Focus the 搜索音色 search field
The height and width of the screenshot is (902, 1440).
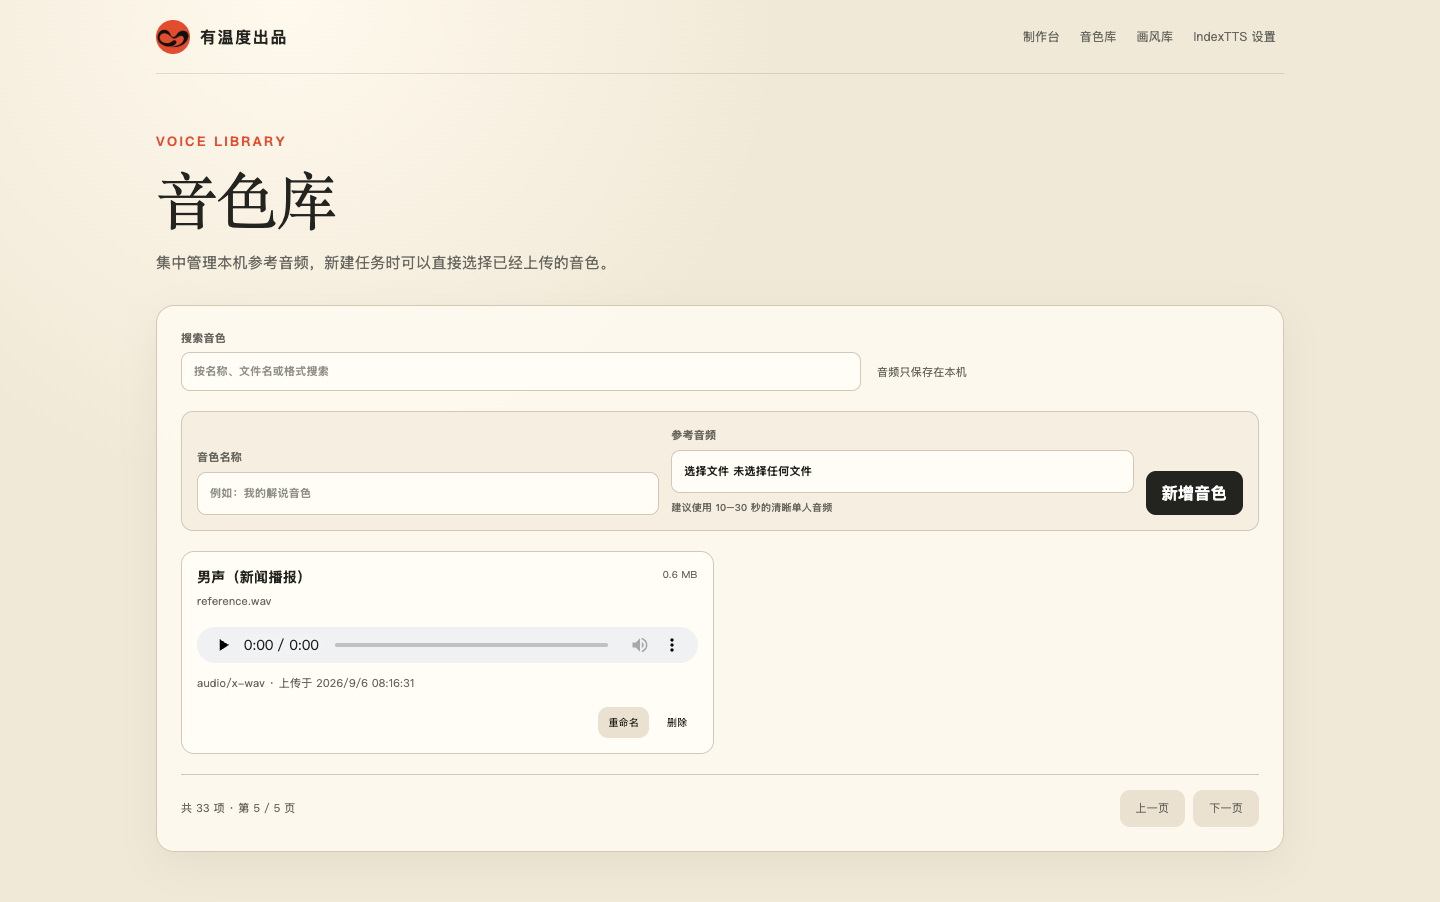pos(521,371)
